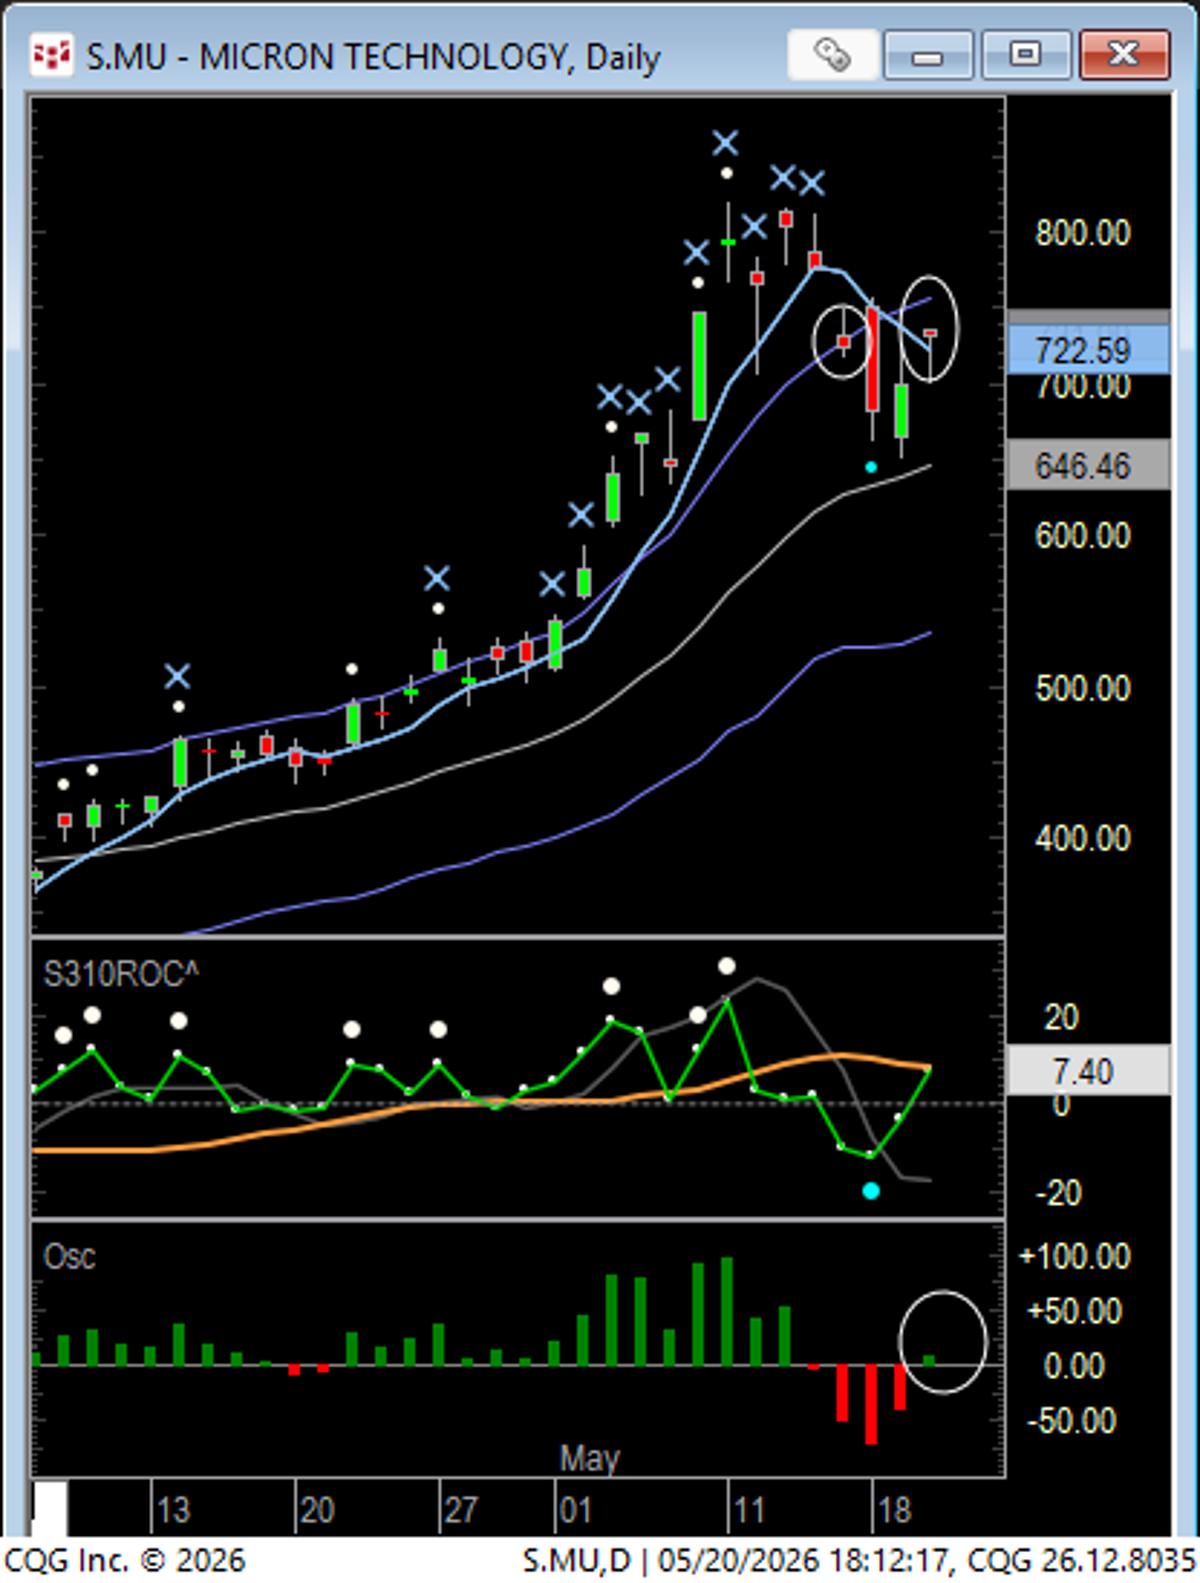Click the 500.00 price scale value

tap(1082, 688)
